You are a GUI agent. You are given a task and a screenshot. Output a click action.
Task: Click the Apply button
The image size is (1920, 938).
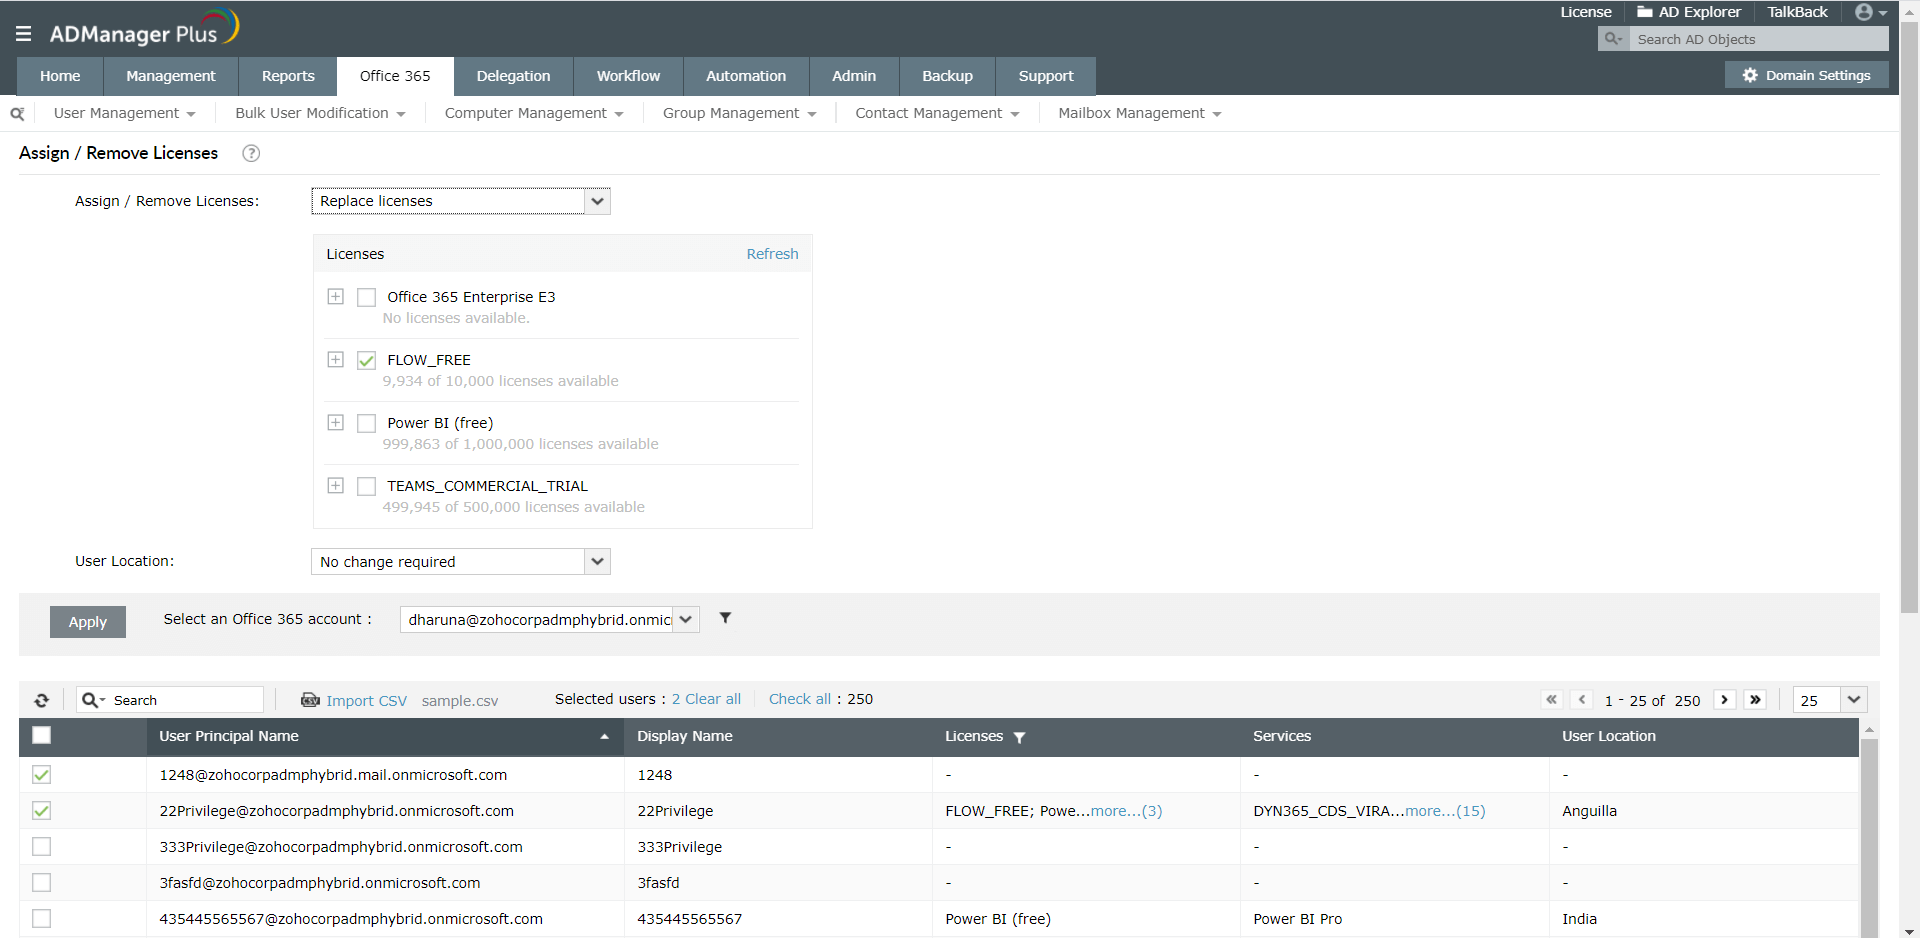pos(88,622)
